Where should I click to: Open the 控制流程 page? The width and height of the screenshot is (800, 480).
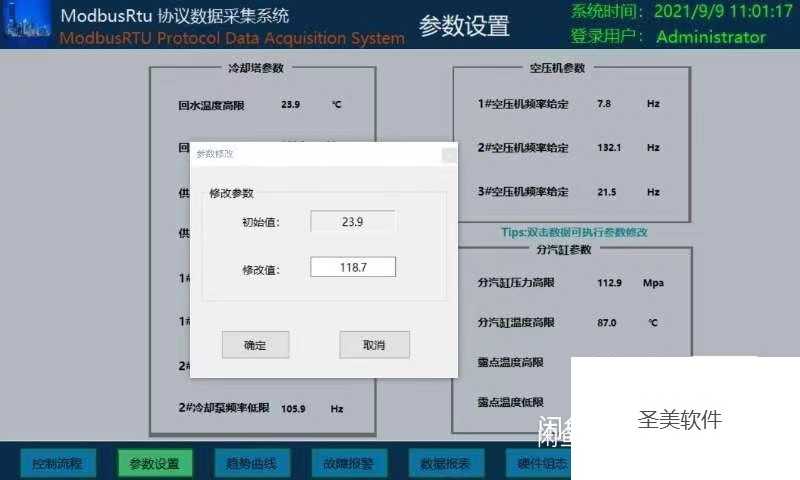(58, 463)
